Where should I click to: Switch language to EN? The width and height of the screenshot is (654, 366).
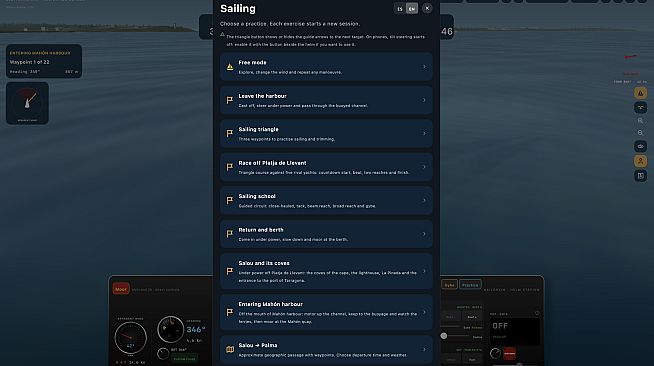[x=412, y=9]
